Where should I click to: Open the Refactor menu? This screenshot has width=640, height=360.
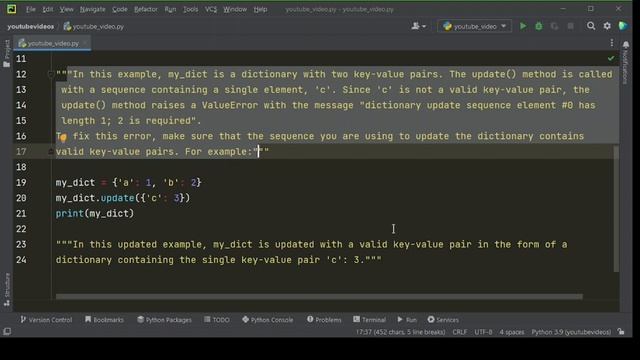(x=146, y=9)
